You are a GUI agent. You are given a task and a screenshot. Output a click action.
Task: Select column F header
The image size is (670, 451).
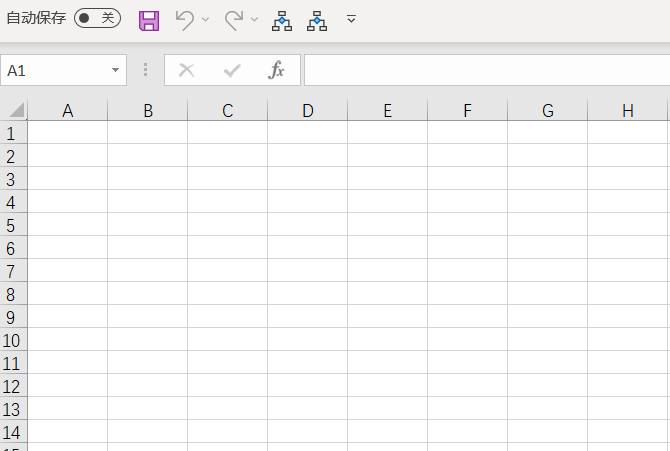pyautogui.click(x=467, y=111)
